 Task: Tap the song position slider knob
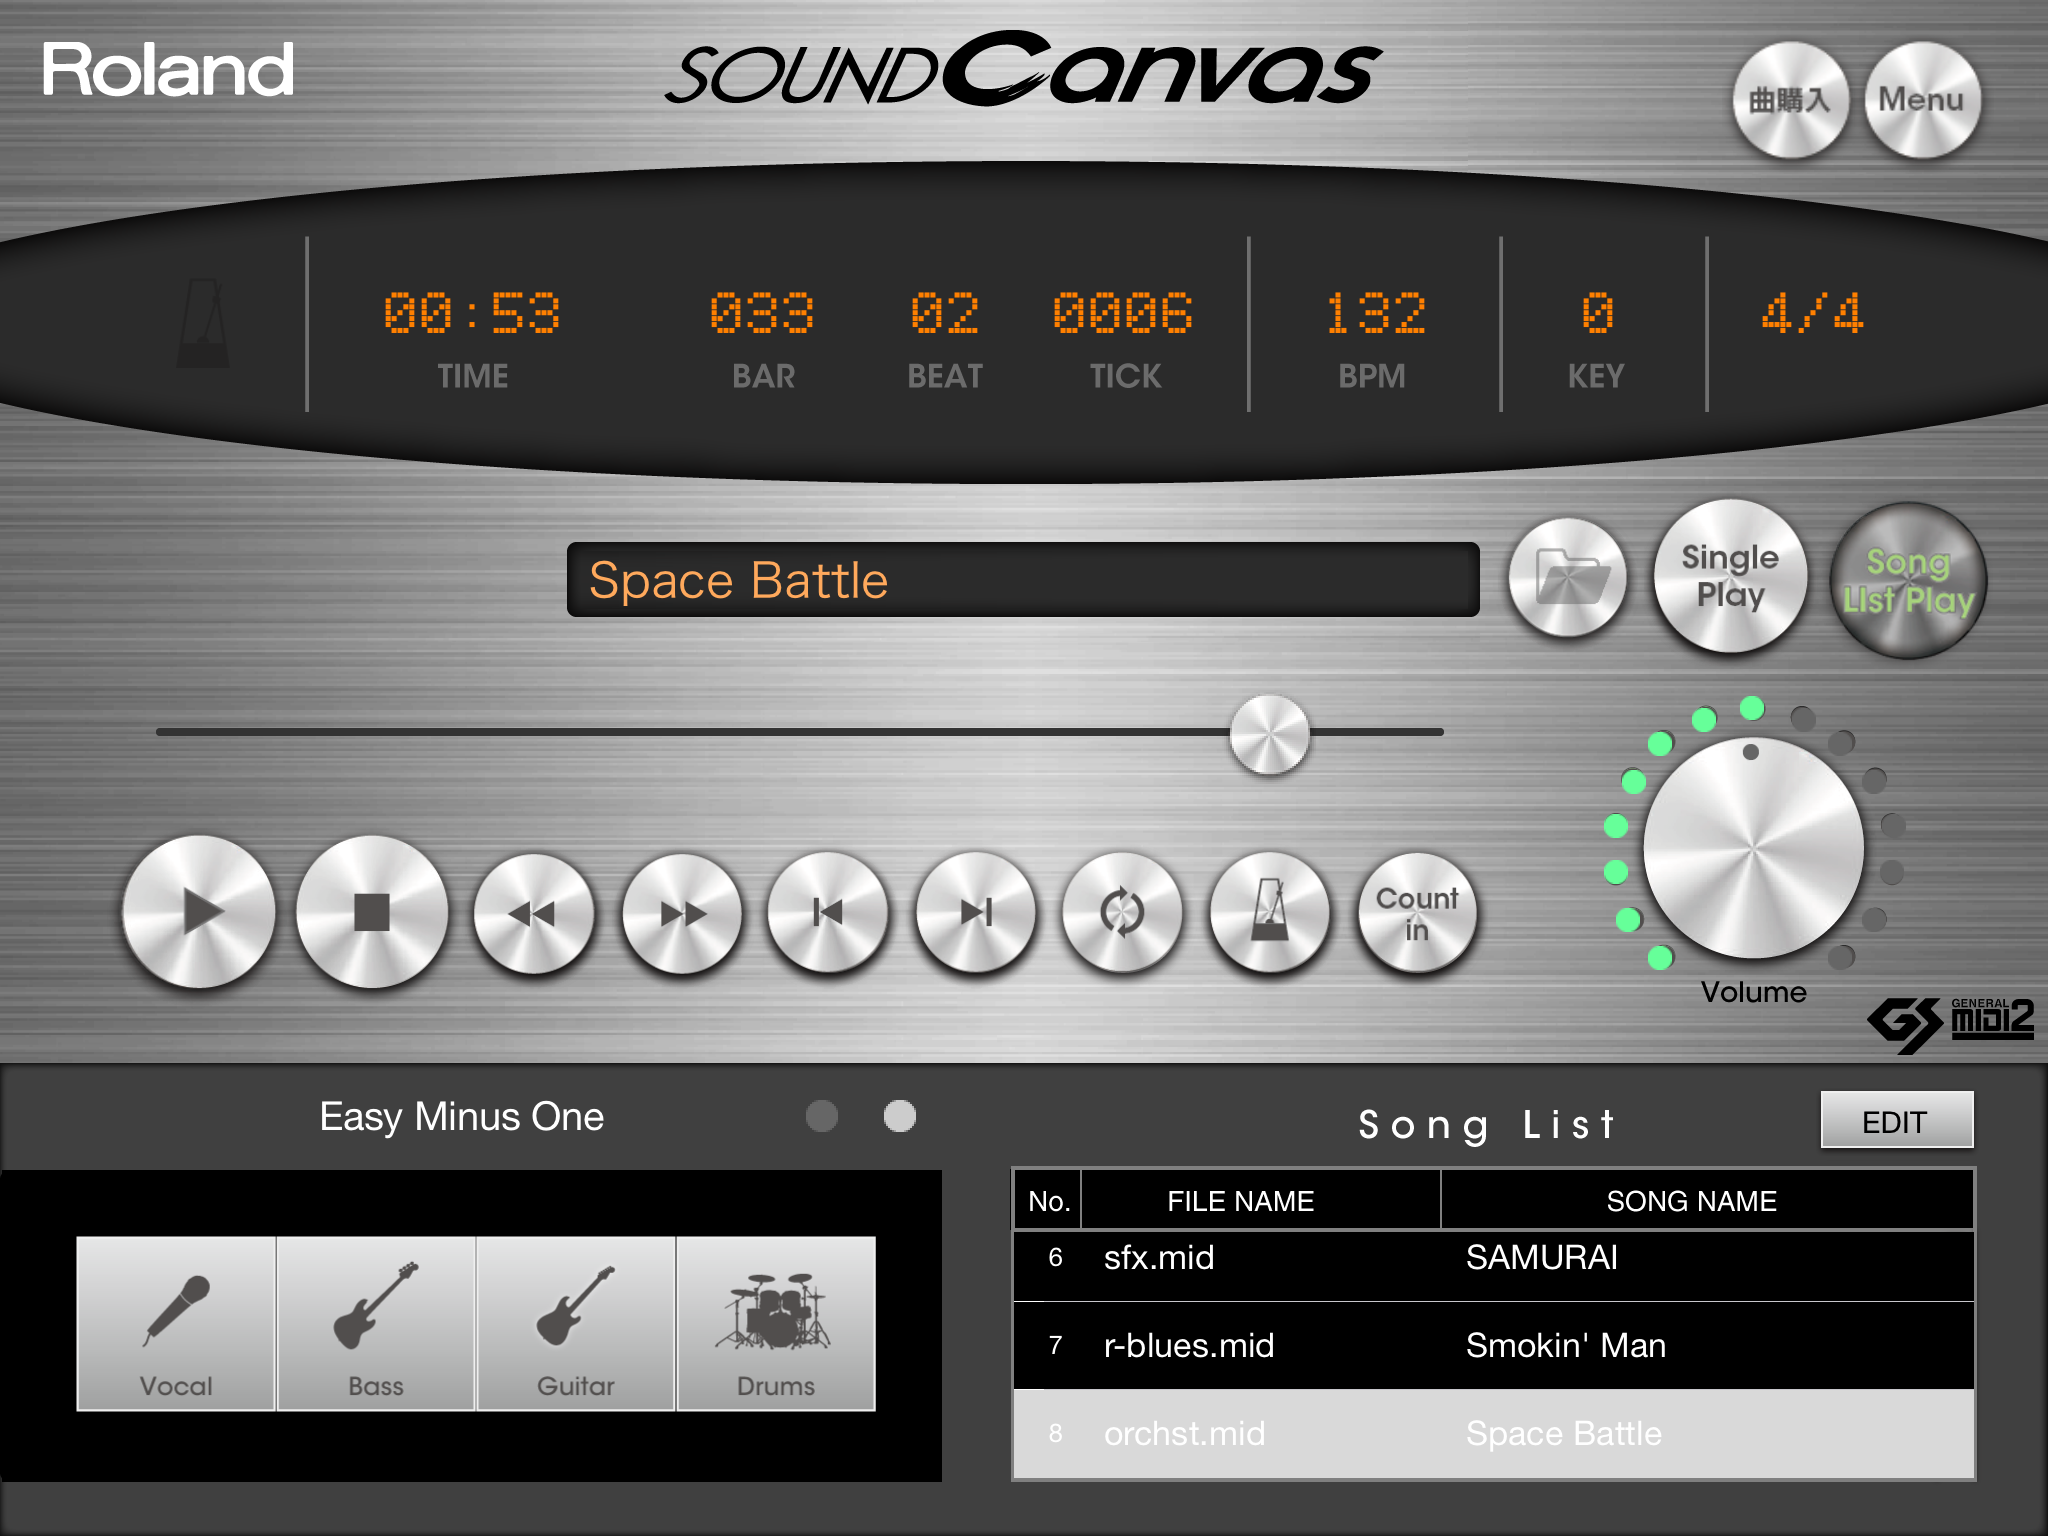coord(1270,734)
